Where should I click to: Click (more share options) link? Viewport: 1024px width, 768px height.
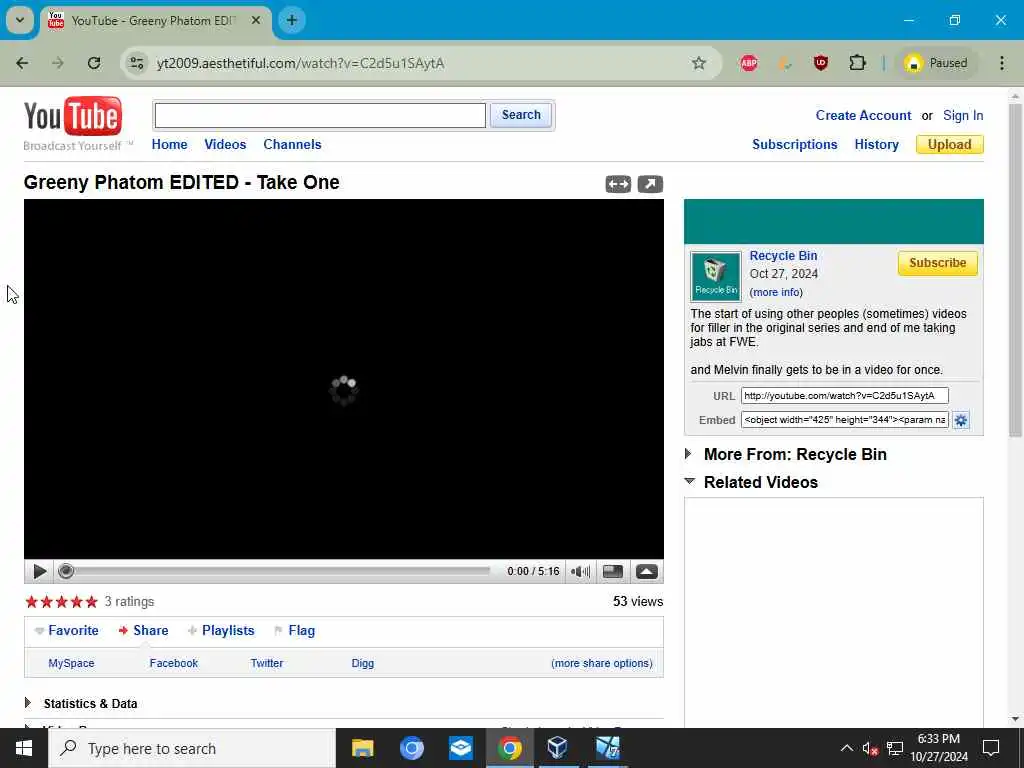coord(601,664)
